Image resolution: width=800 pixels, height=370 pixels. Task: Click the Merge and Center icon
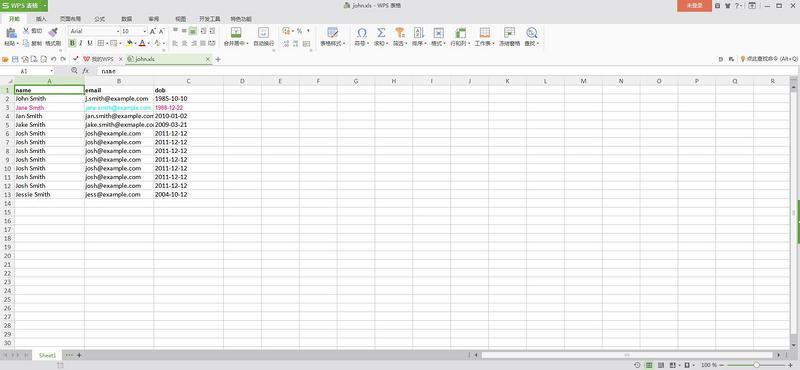click(236, 33)
